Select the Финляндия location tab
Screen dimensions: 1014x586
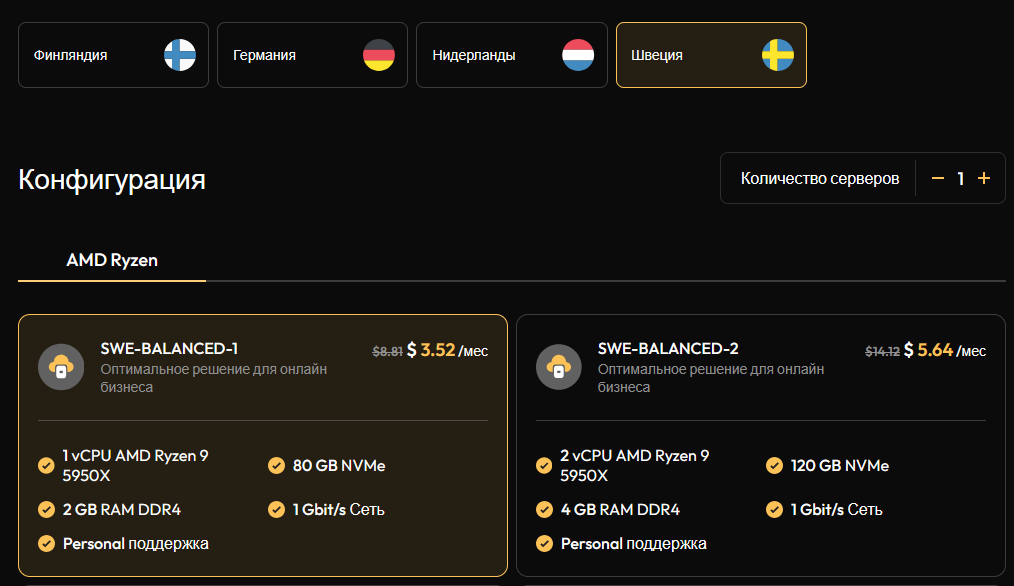tap(113, 55)
